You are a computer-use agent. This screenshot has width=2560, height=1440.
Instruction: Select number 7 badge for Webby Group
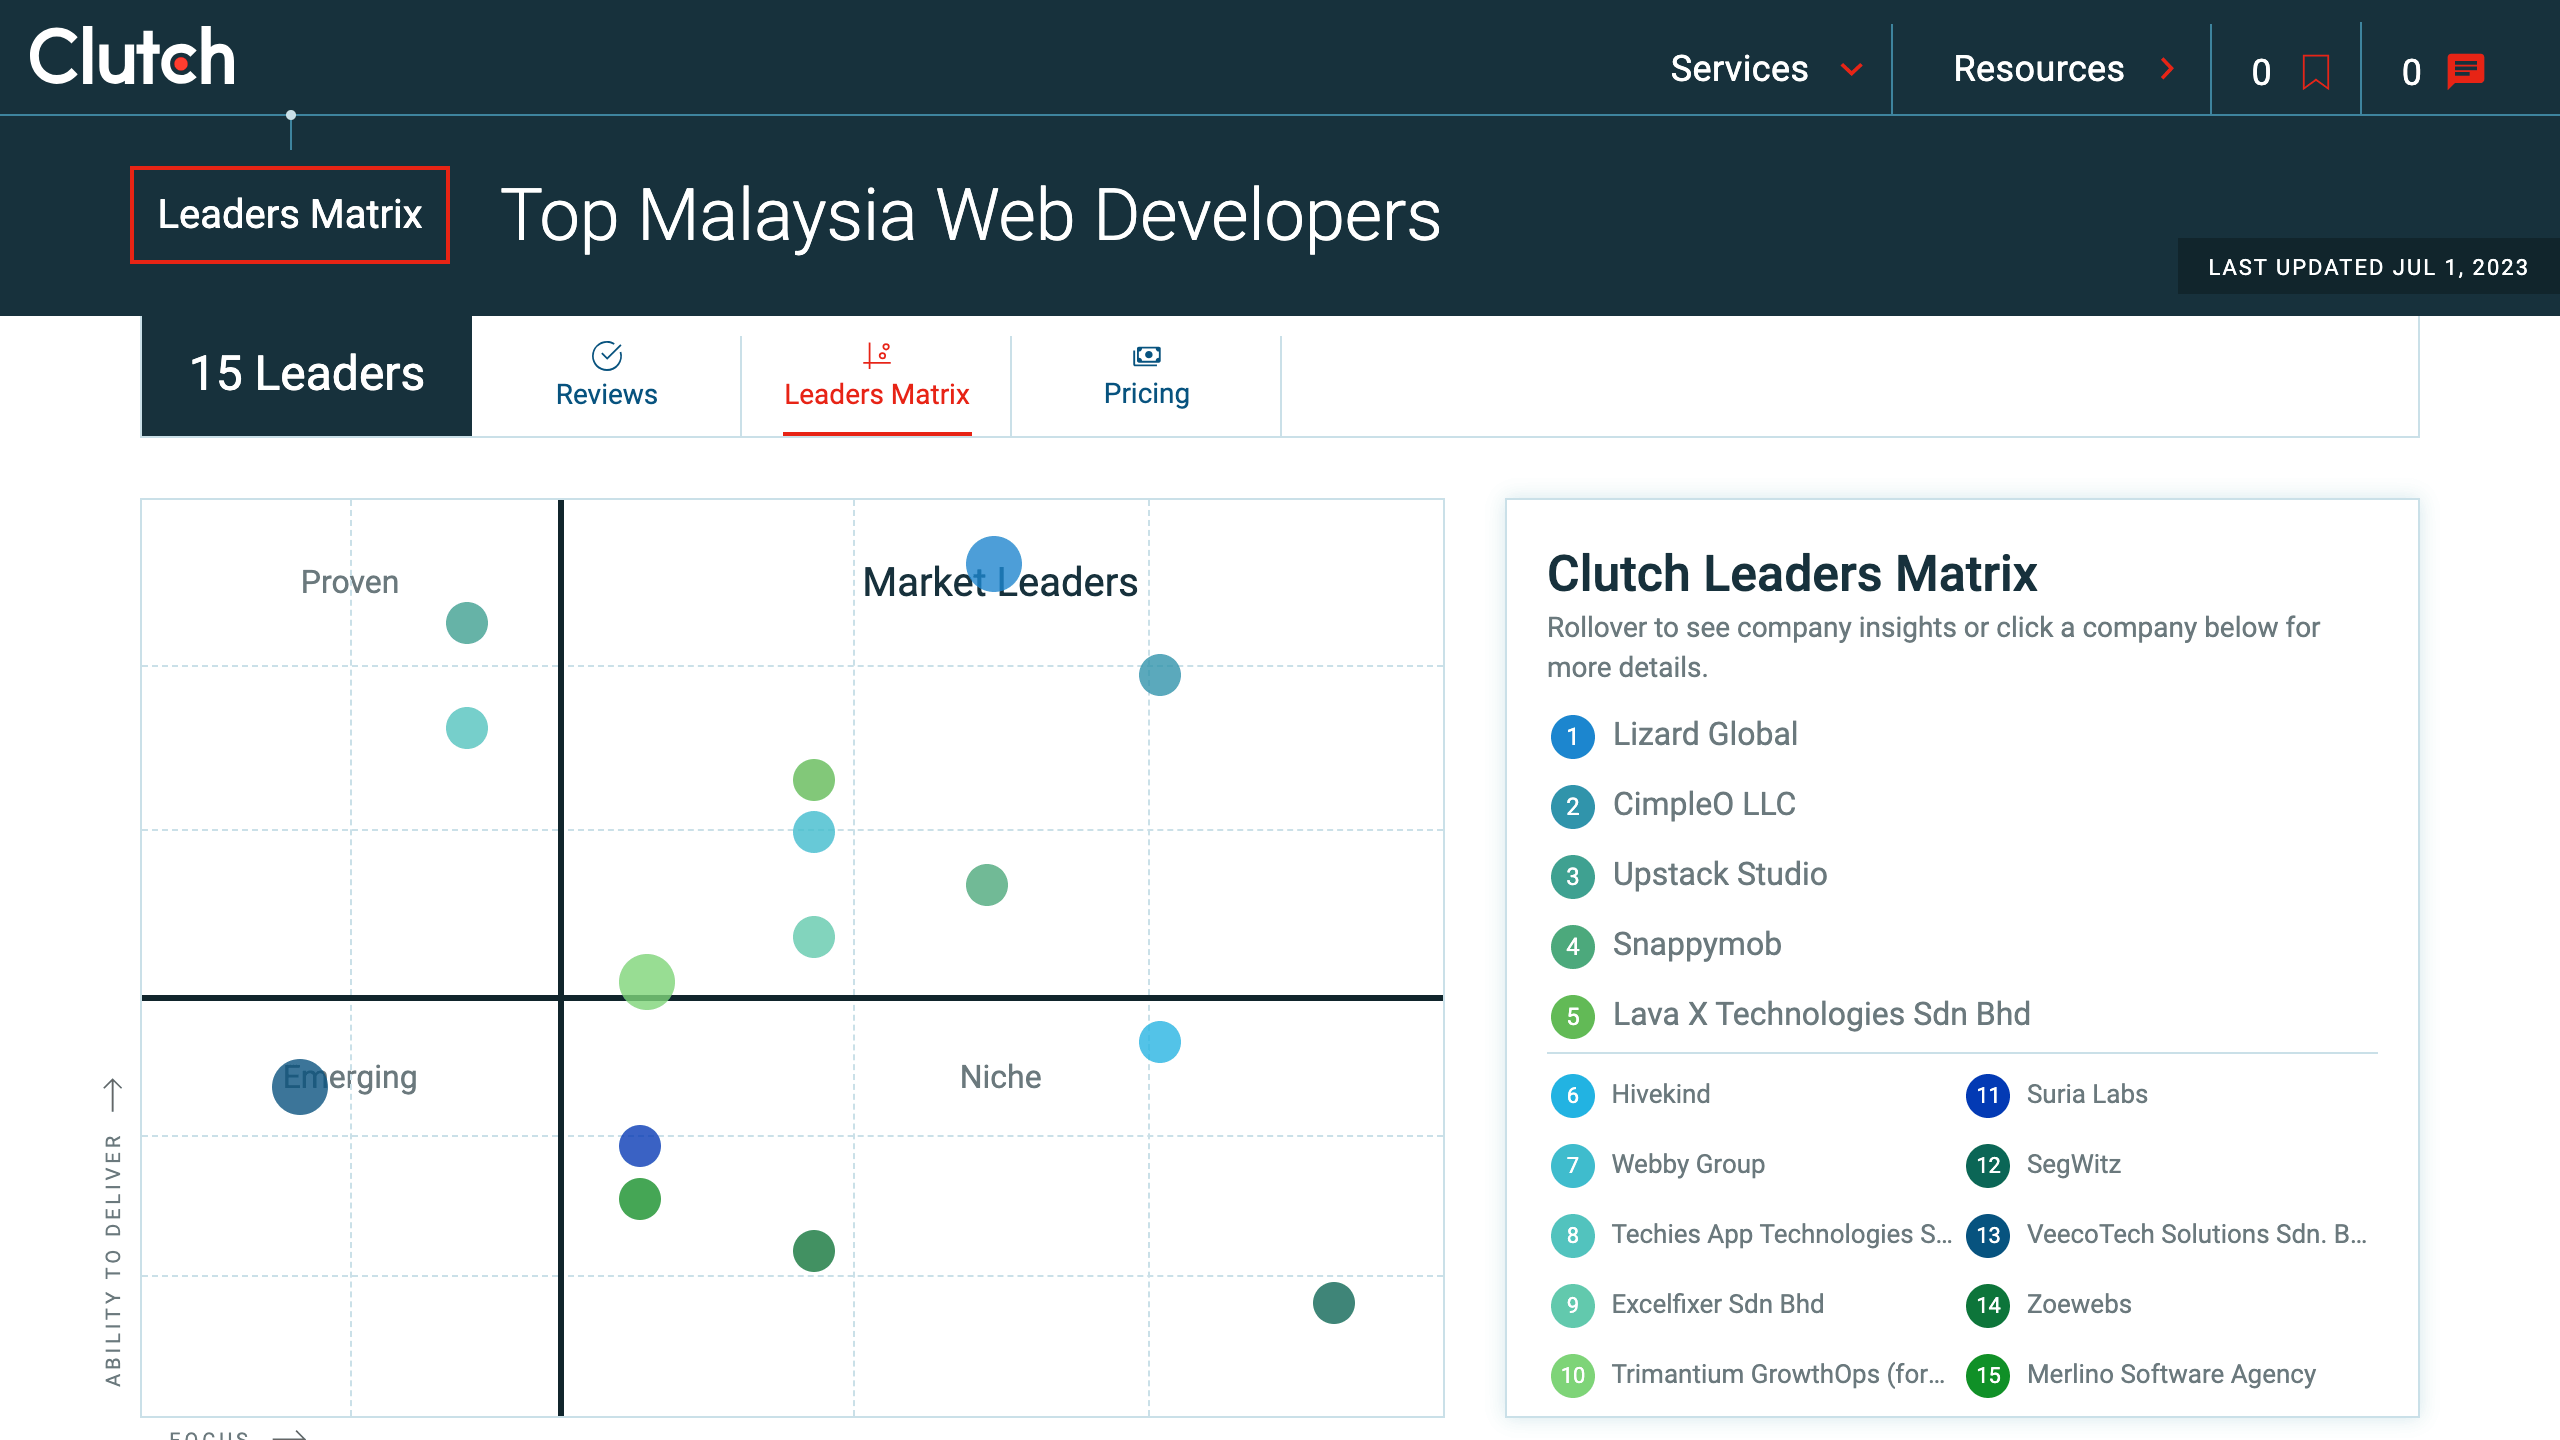click(x=1573, y=1165)
